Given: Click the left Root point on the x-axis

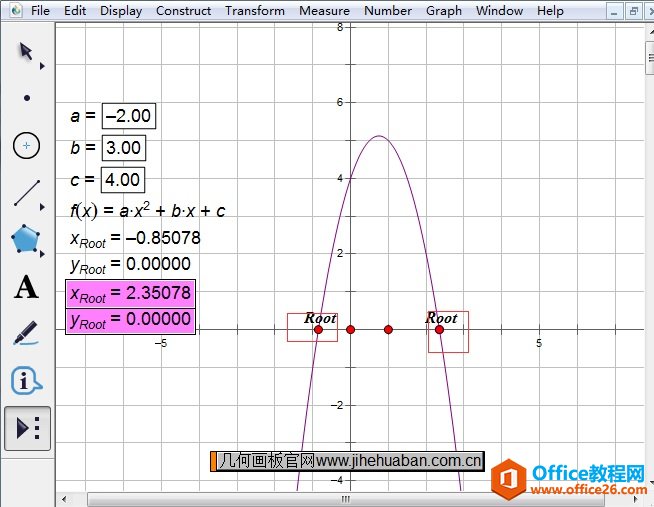Looking at the screenshot, I should pos(318,330).
